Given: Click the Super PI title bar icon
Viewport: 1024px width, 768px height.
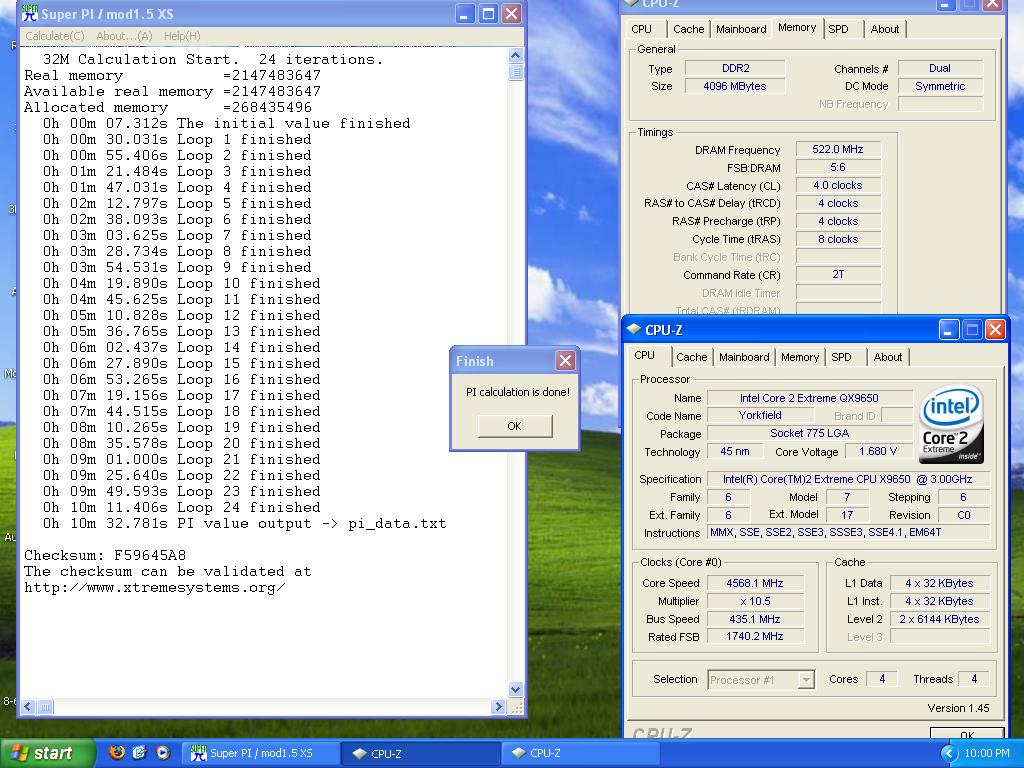Looking at the screenshot, I should coord(29,13).
